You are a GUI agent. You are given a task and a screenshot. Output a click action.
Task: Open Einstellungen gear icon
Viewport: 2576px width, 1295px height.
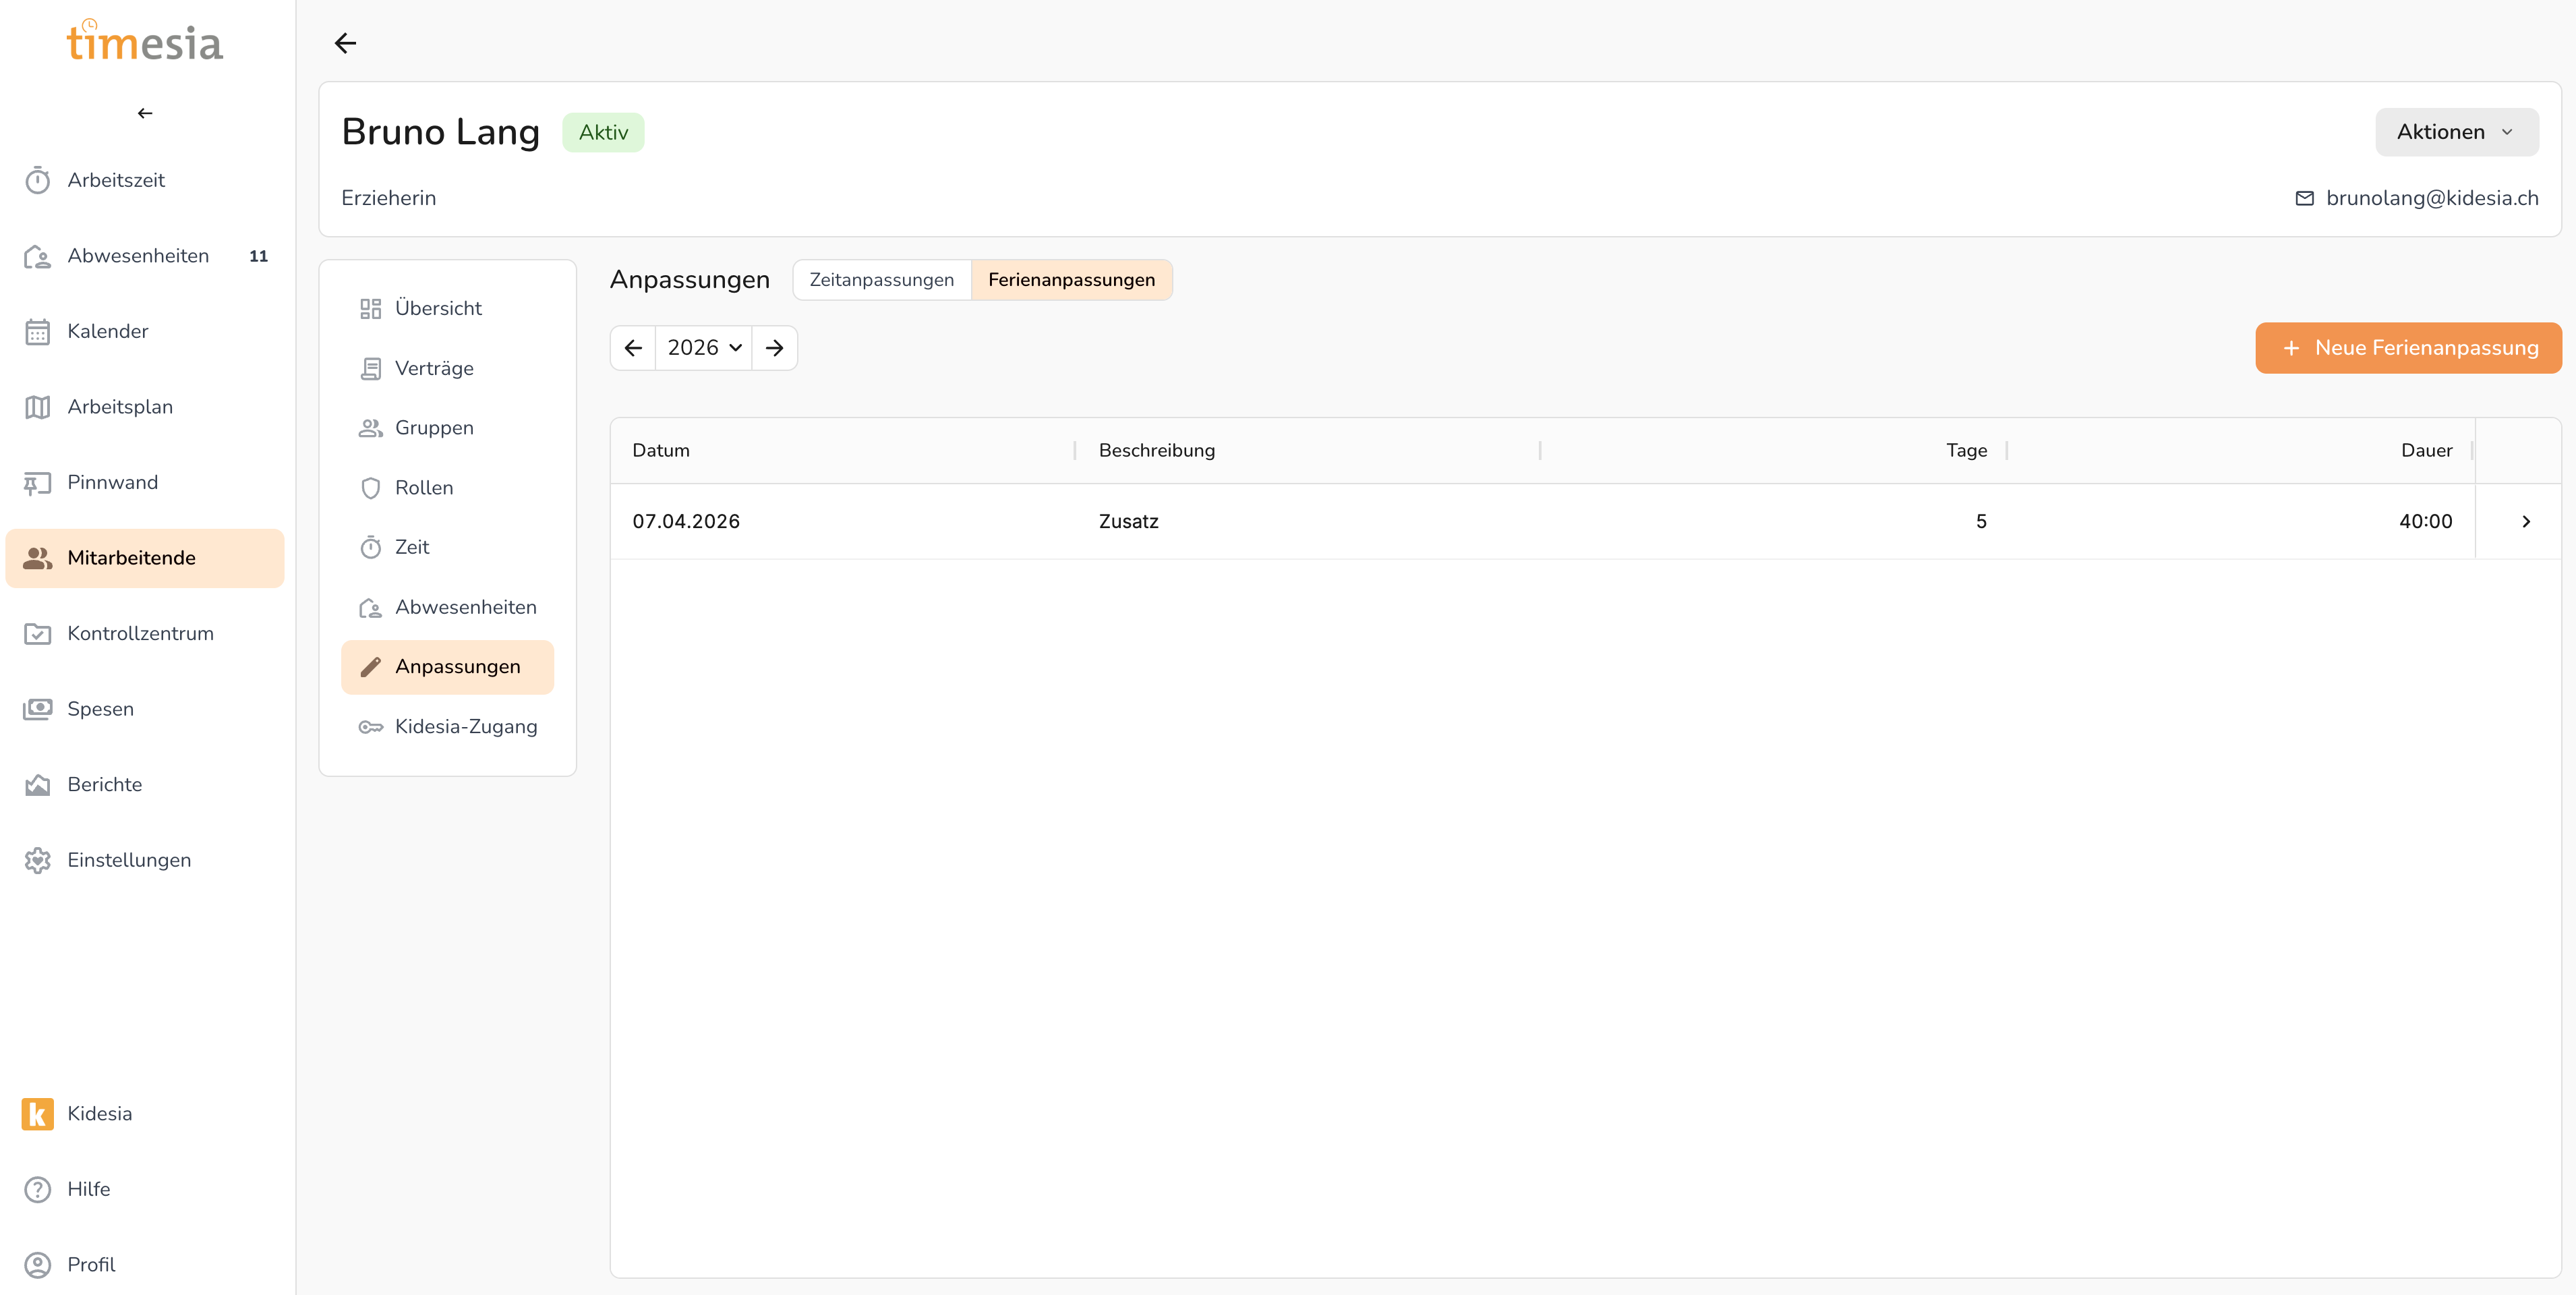(37, 860)
